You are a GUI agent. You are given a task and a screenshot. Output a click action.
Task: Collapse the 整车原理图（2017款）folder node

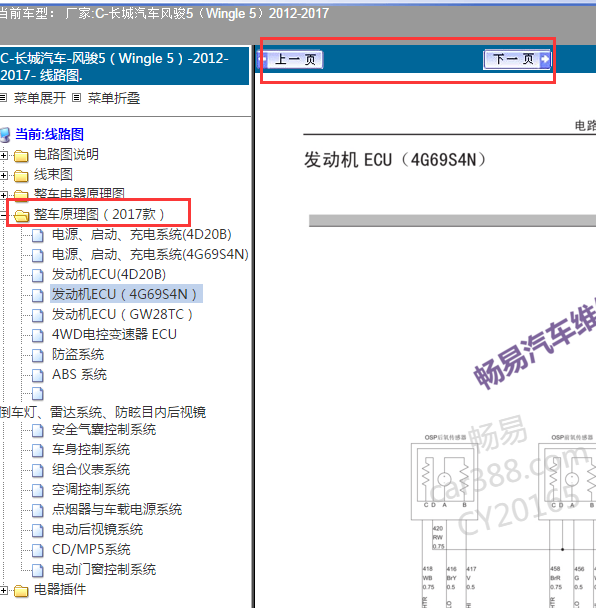coord(3,215)
